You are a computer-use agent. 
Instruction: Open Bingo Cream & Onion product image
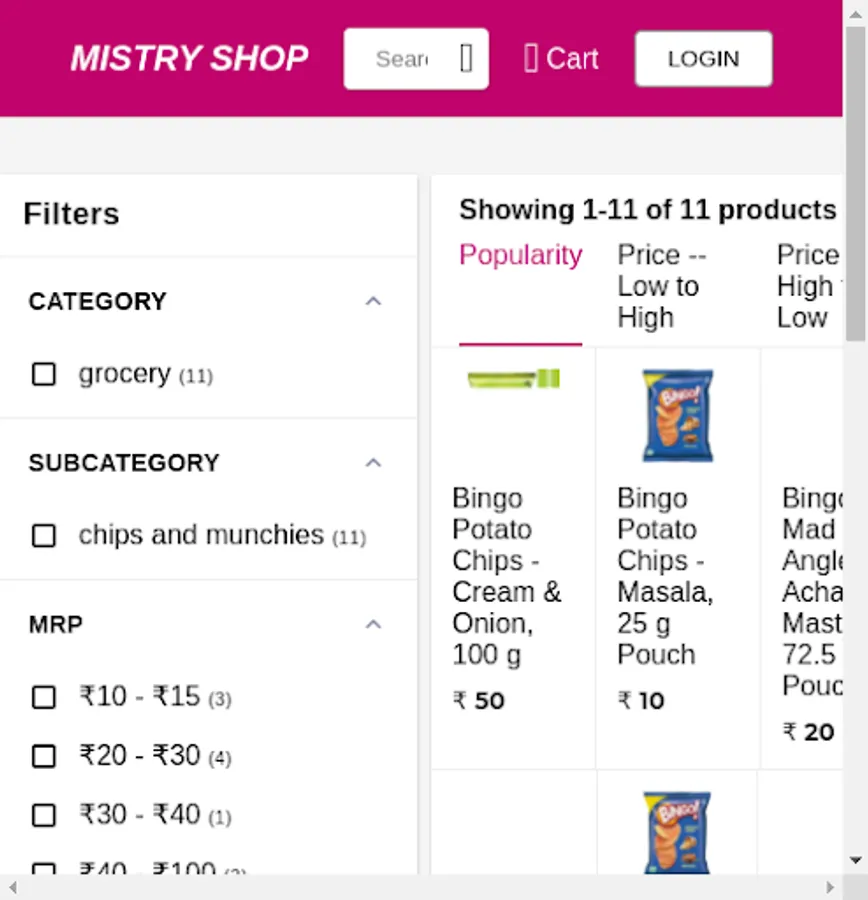[x=514, y=379]
